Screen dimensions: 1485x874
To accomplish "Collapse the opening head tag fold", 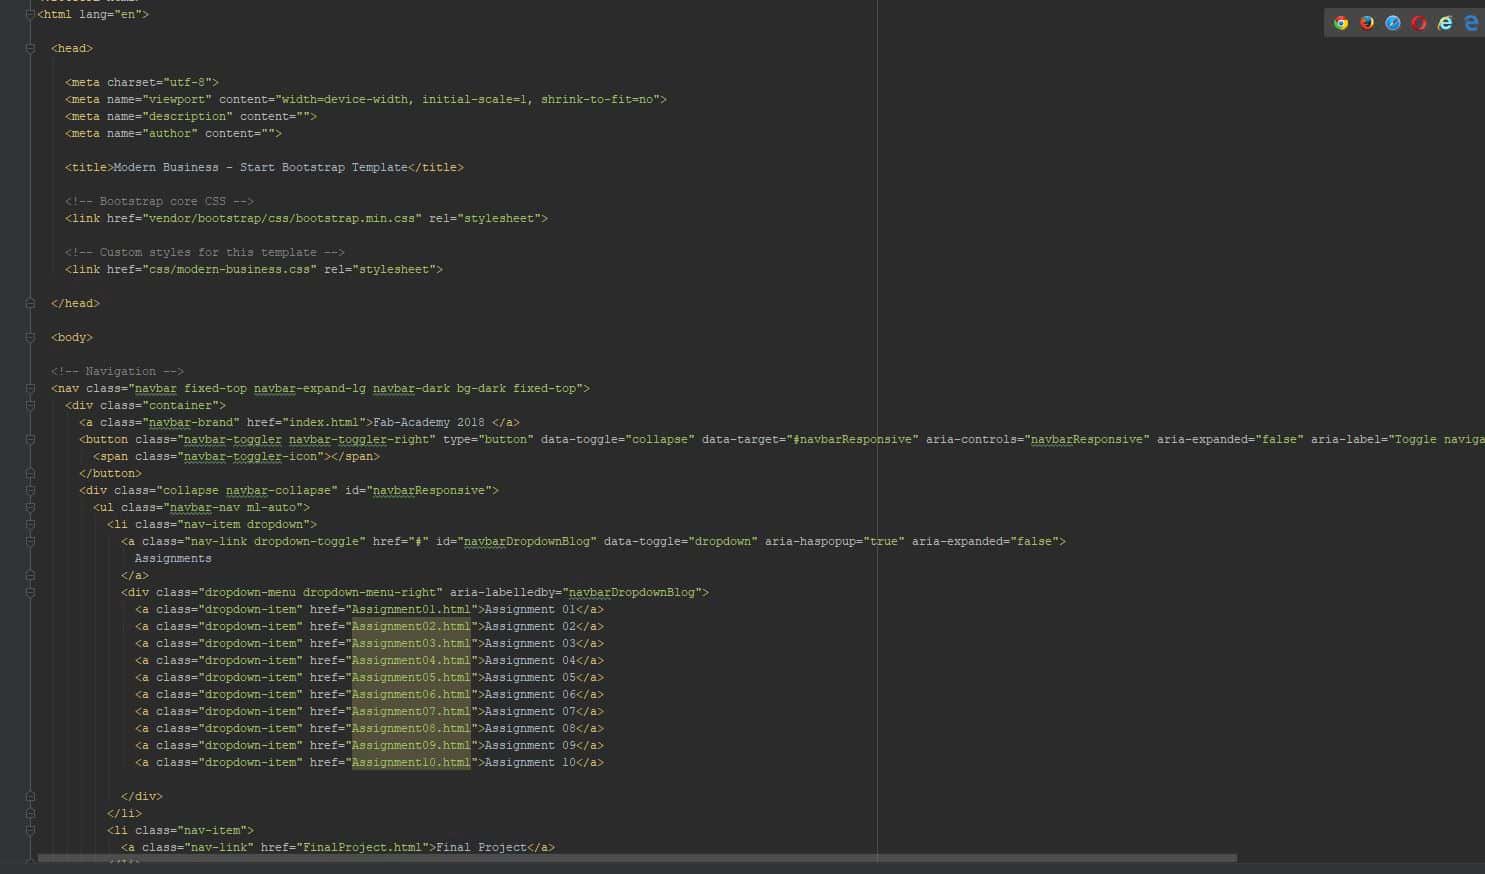I will point(30,48).
